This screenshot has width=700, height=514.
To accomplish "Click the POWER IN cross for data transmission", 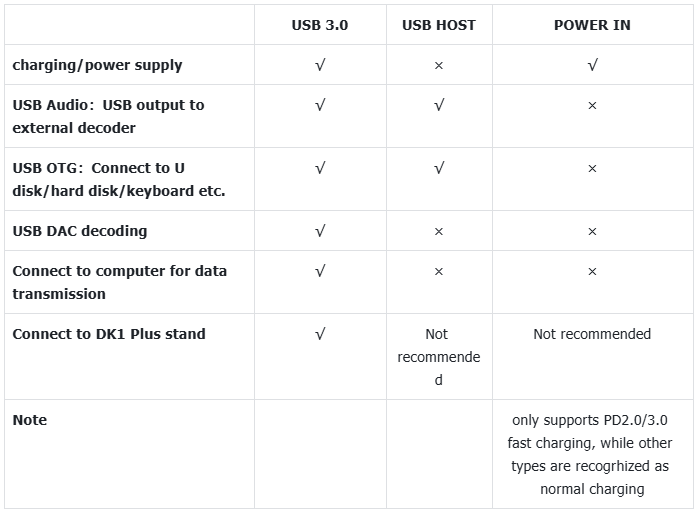I will point(592,271).
